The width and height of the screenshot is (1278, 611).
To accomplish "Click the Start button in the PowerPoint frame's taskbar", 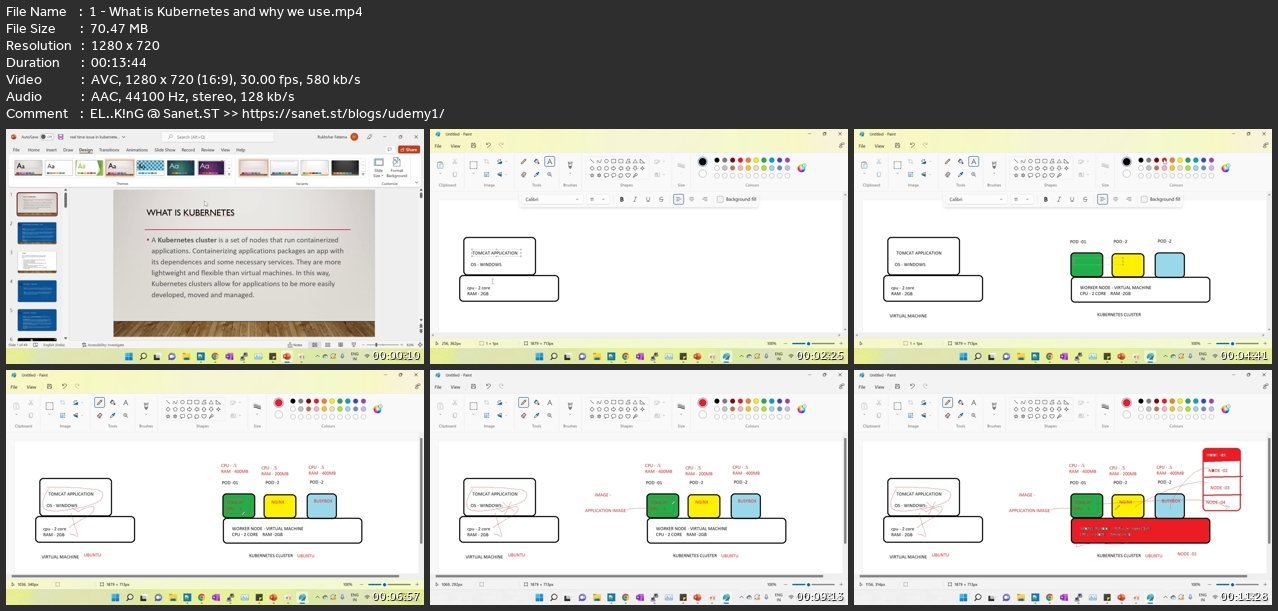I will (128, 357).
